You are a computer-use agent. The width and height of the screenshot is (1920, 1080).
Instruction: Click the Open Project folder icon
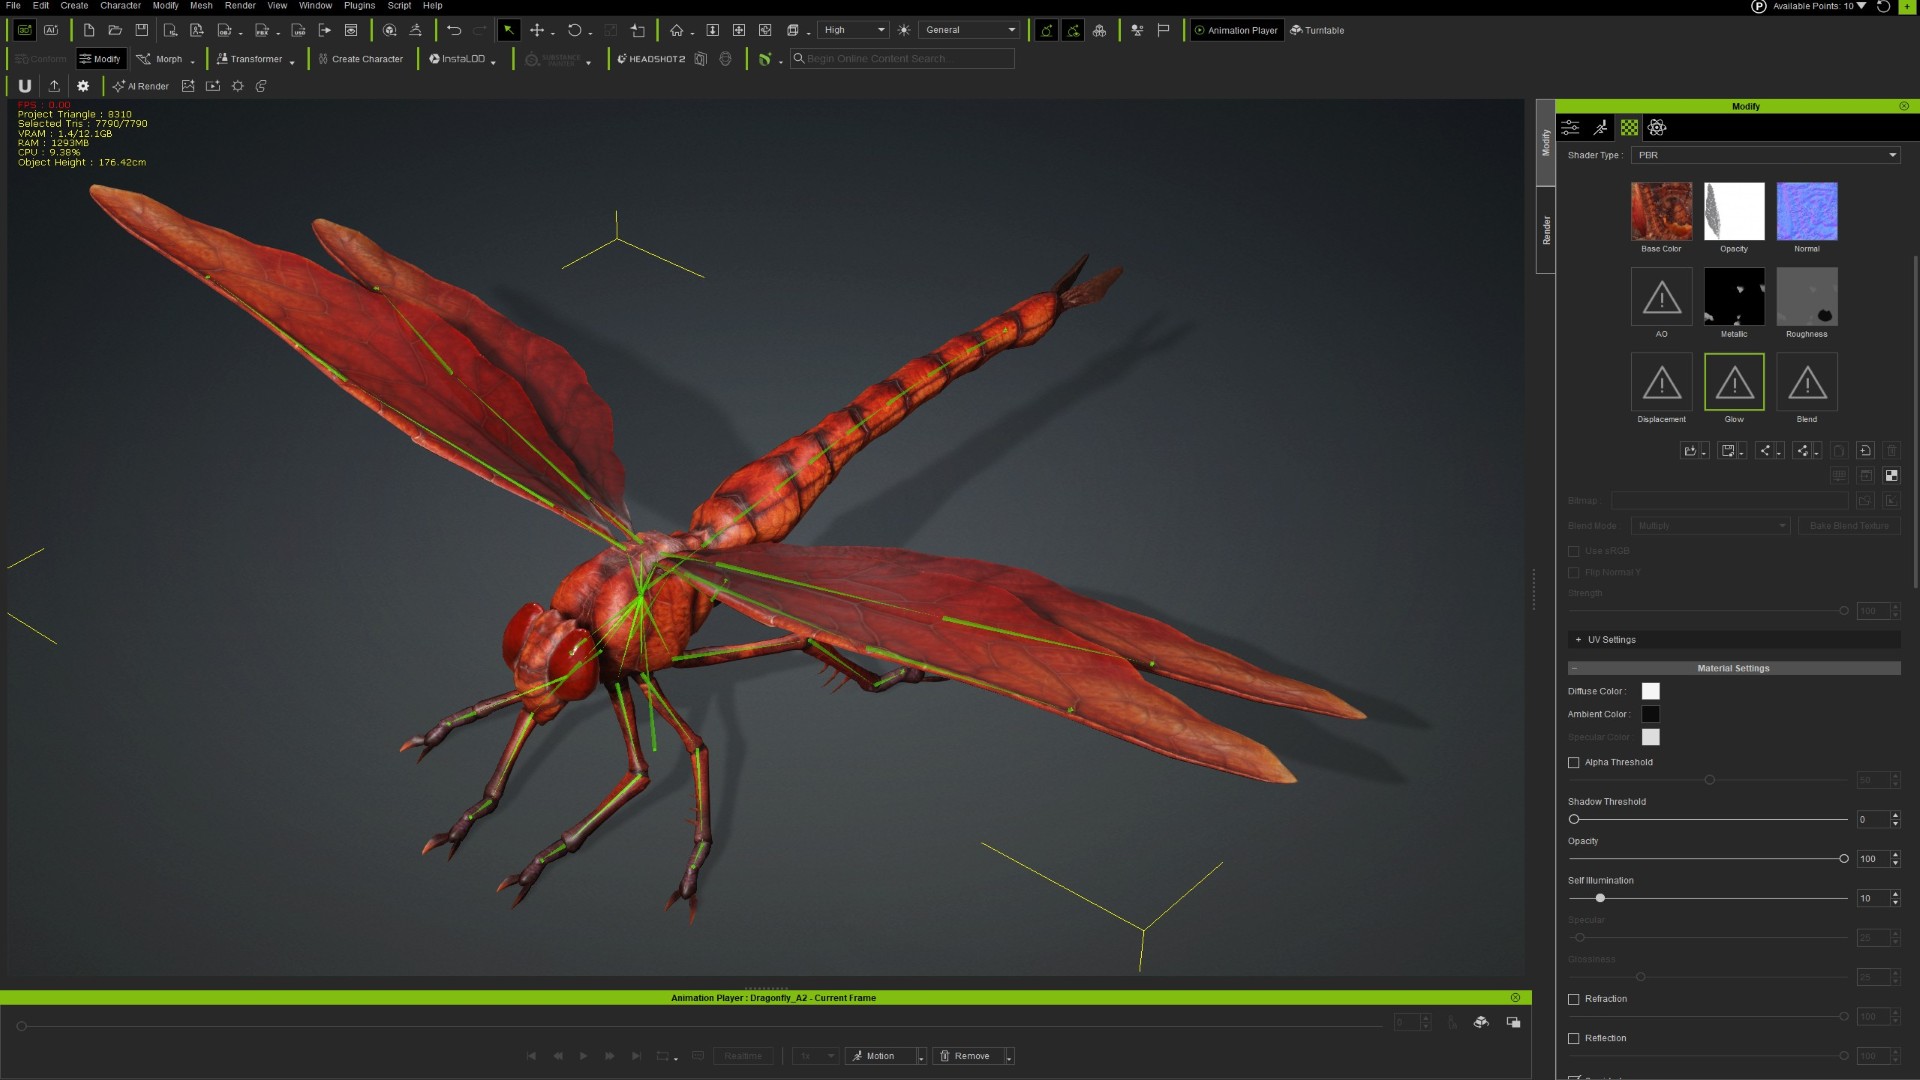115,30
